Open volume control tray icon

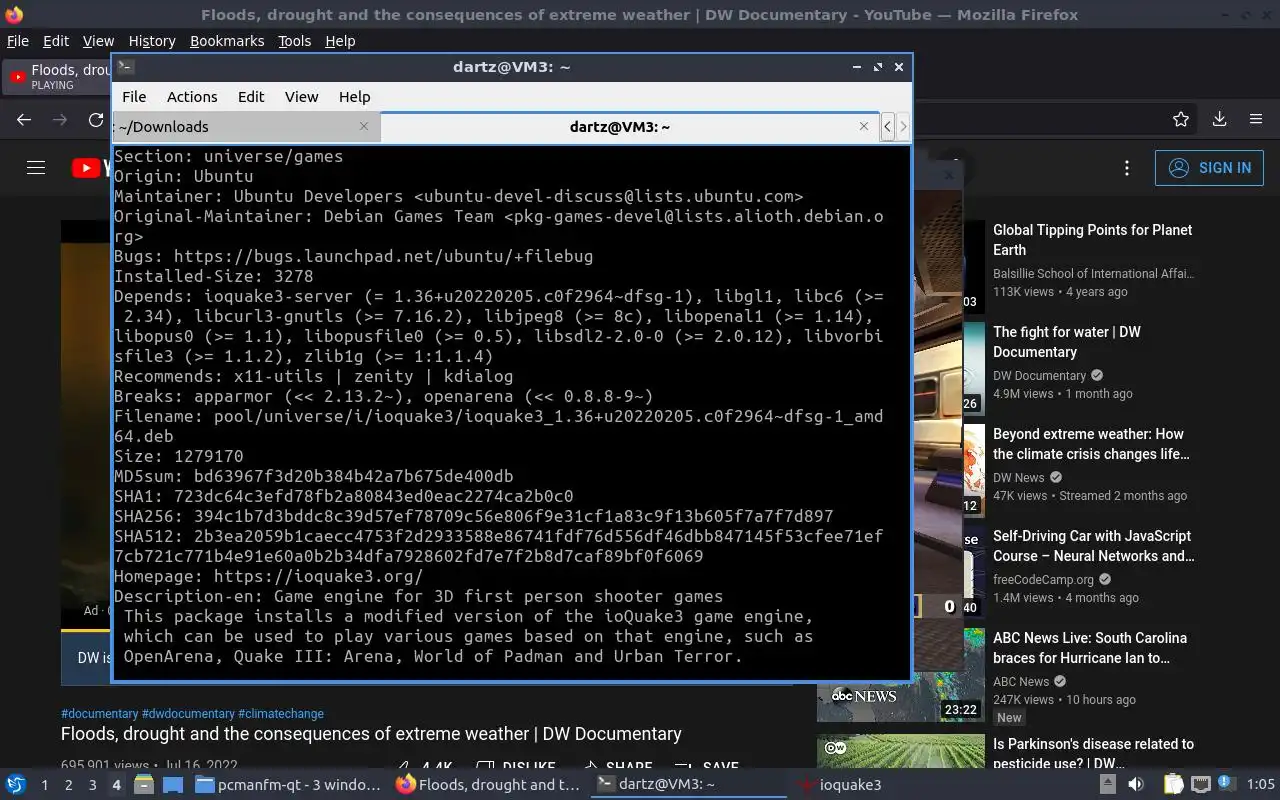pyautogui.click(x=1135, y=785)
